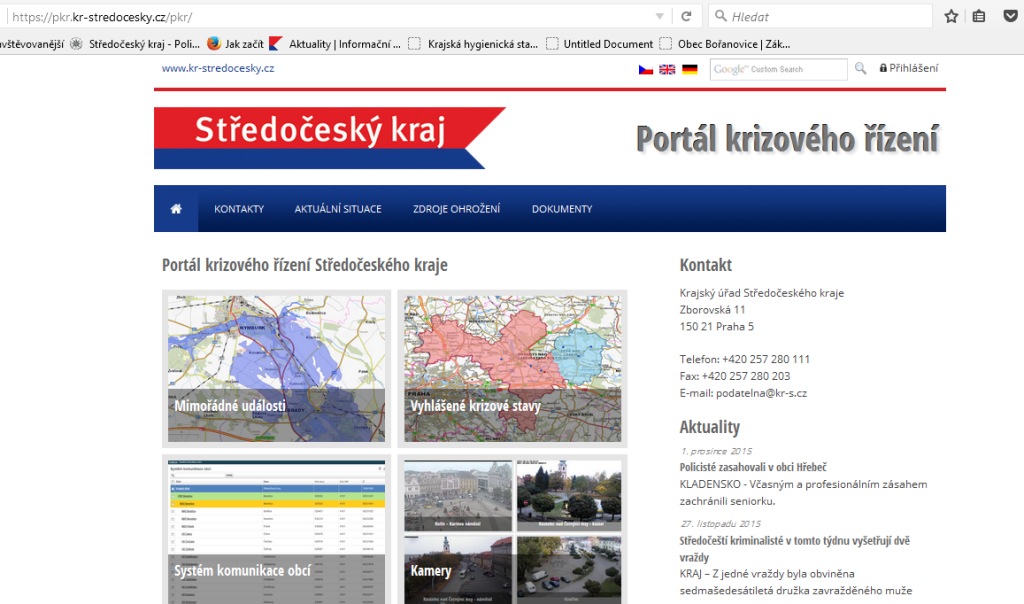Viewport: 1024px width, 604px height.
Task: Click the date 1. prosince 2015
Action: pos(716,451)
